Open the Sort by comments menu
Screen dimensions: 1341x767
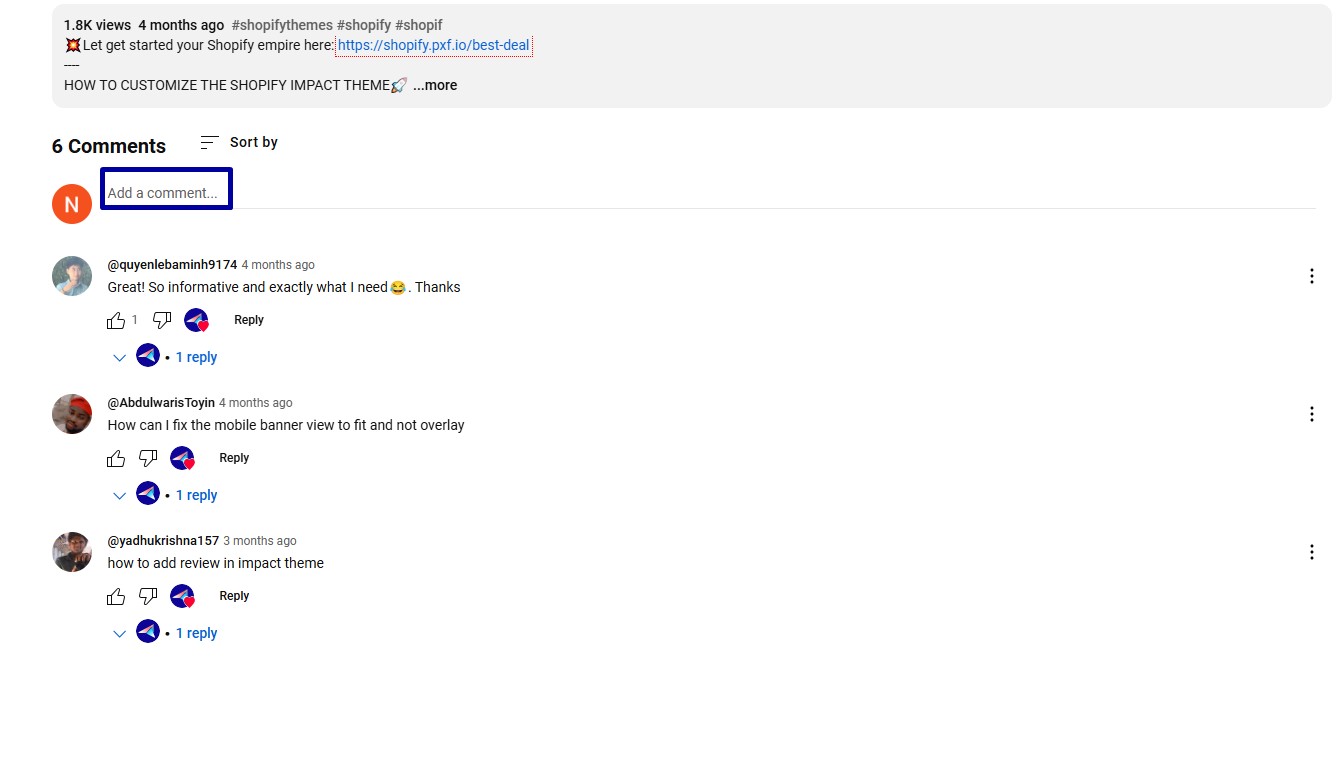(239, 142)
